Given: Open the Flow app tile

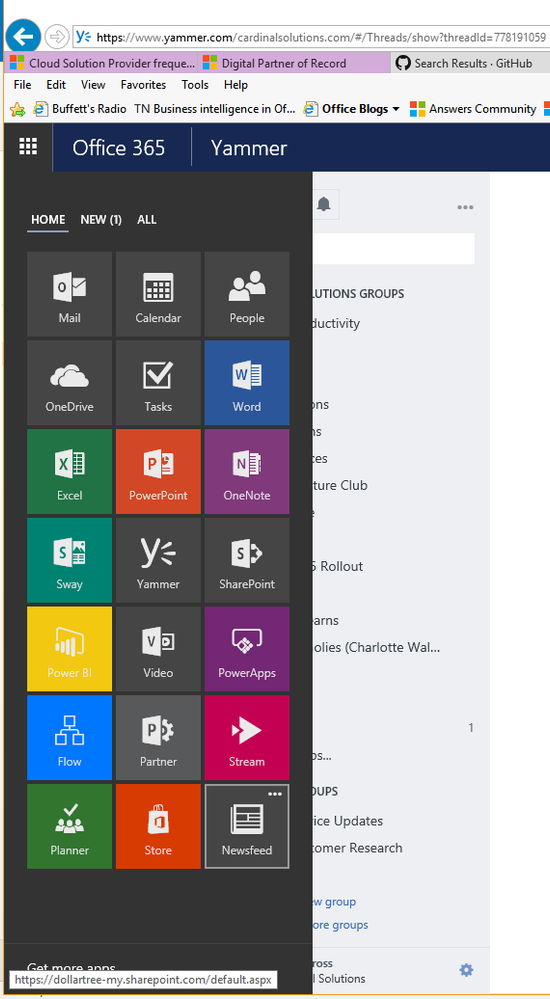Looking at the screenshot, I should (69, 737).
